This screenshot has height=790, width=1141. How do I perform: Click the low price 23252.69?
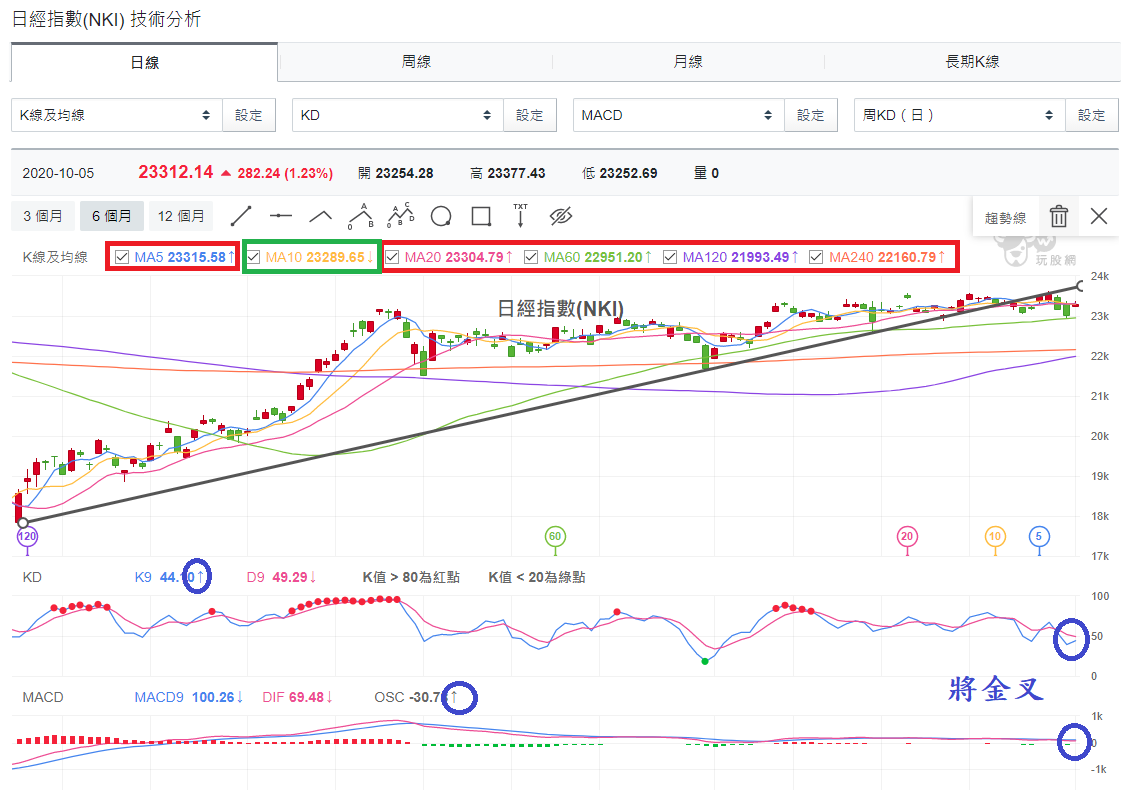[628, 173]
